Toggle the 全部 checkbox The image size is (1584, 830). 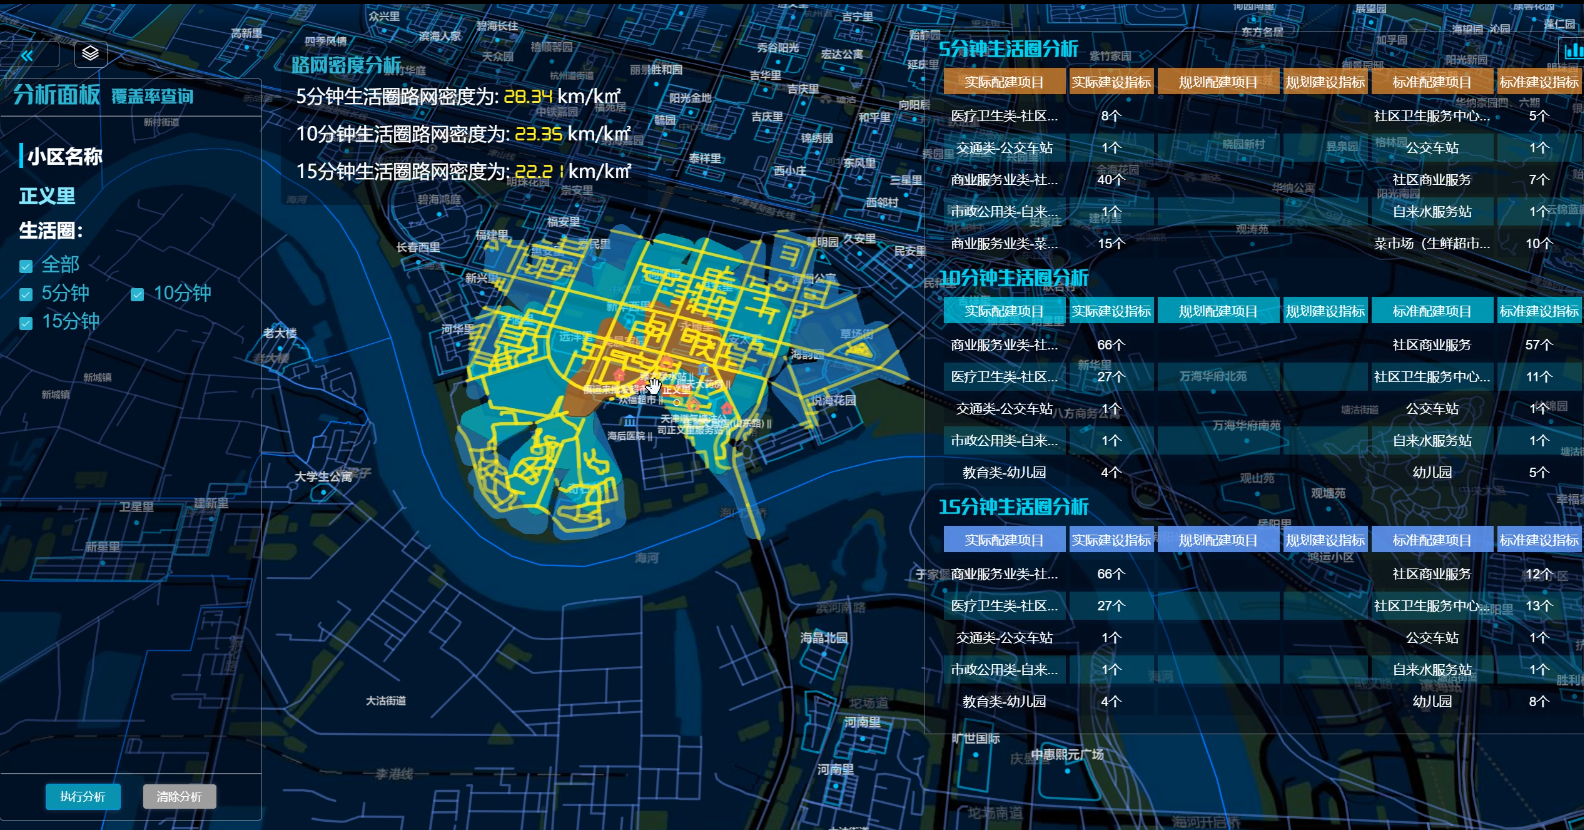[x=26, y=266]
